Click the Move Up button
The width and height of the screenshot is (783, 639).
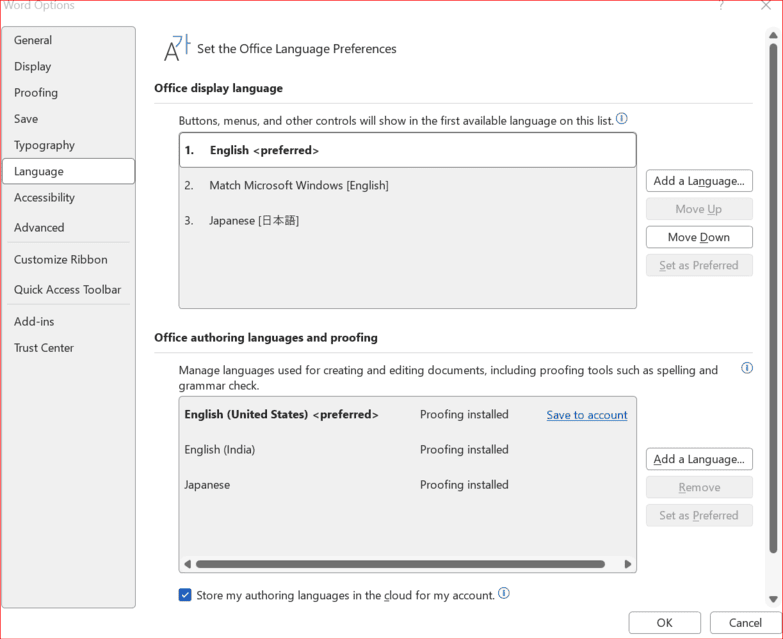point(699,209)
